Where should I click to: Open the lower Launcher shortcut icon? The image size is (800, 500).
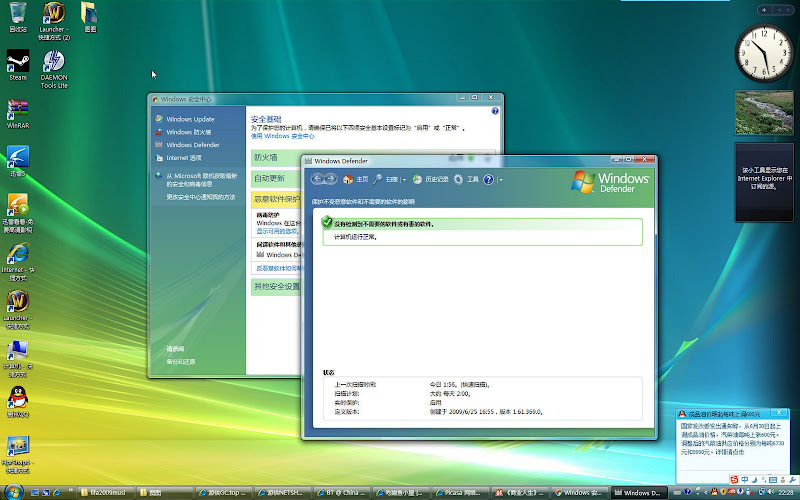click(x=18, y=310)
